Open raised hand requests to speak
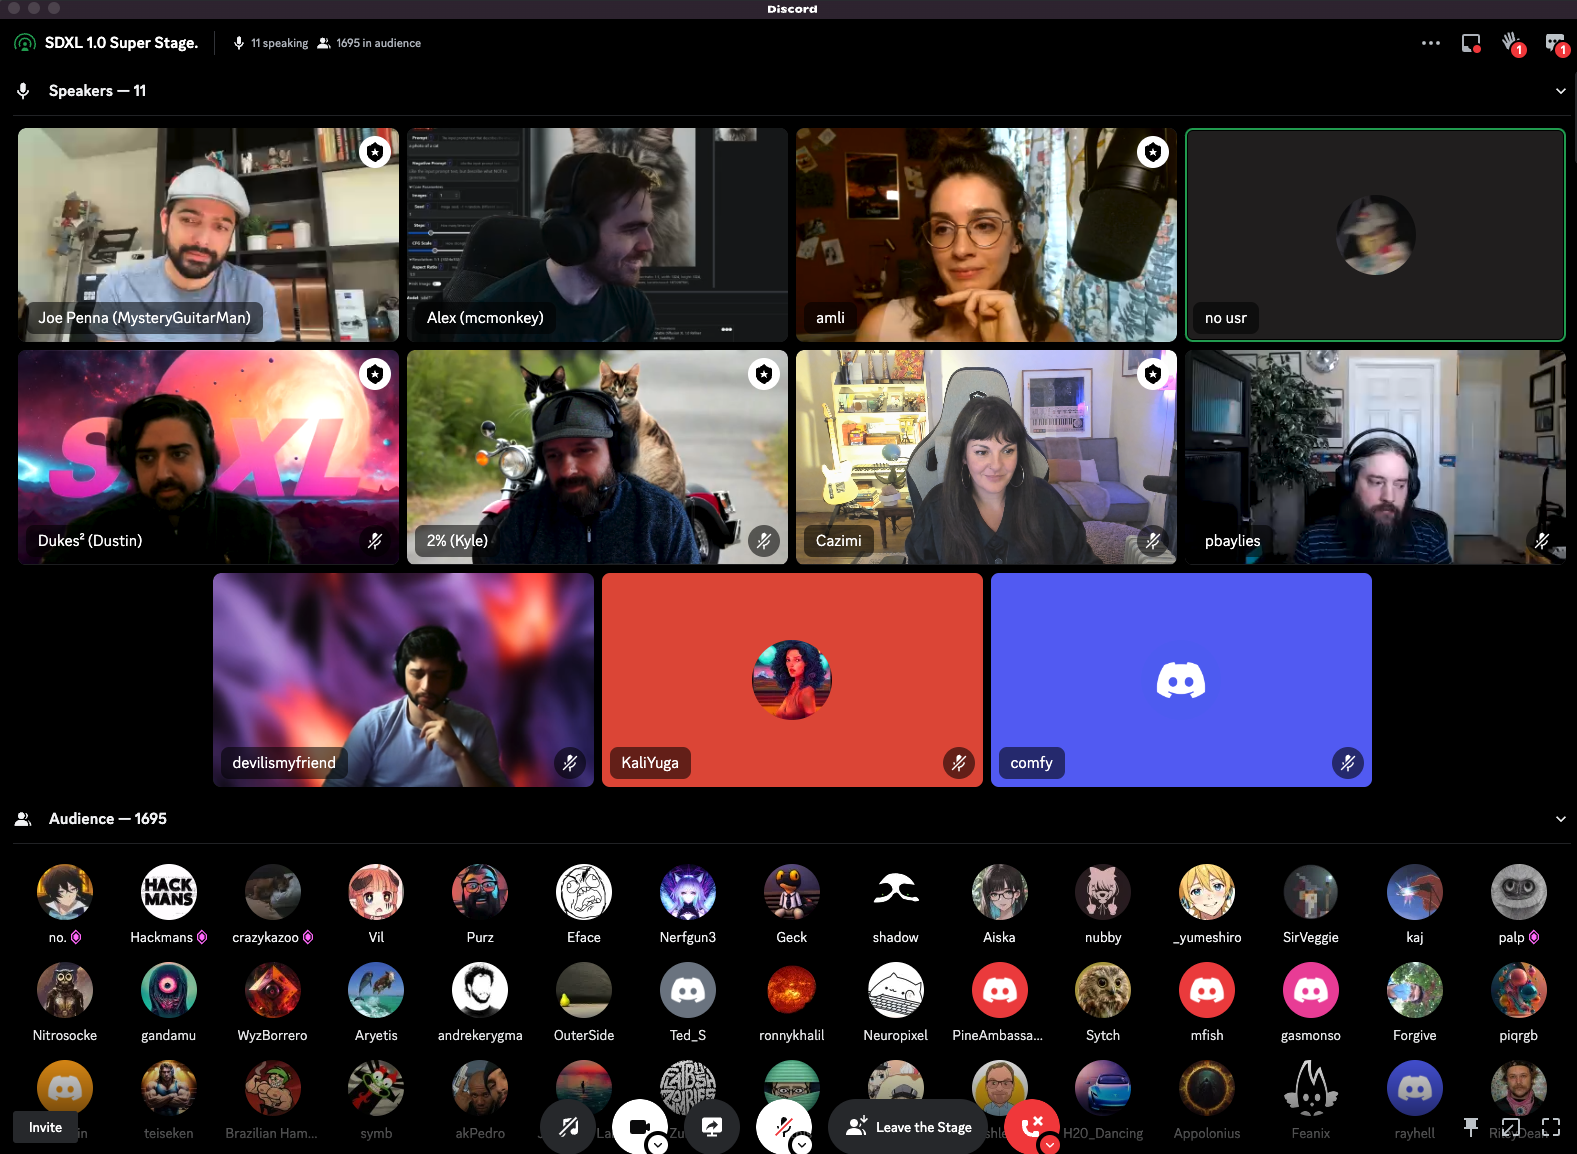This screenshot has height=1154, width=1577. pyautogui.click(x=1512, y=43)
